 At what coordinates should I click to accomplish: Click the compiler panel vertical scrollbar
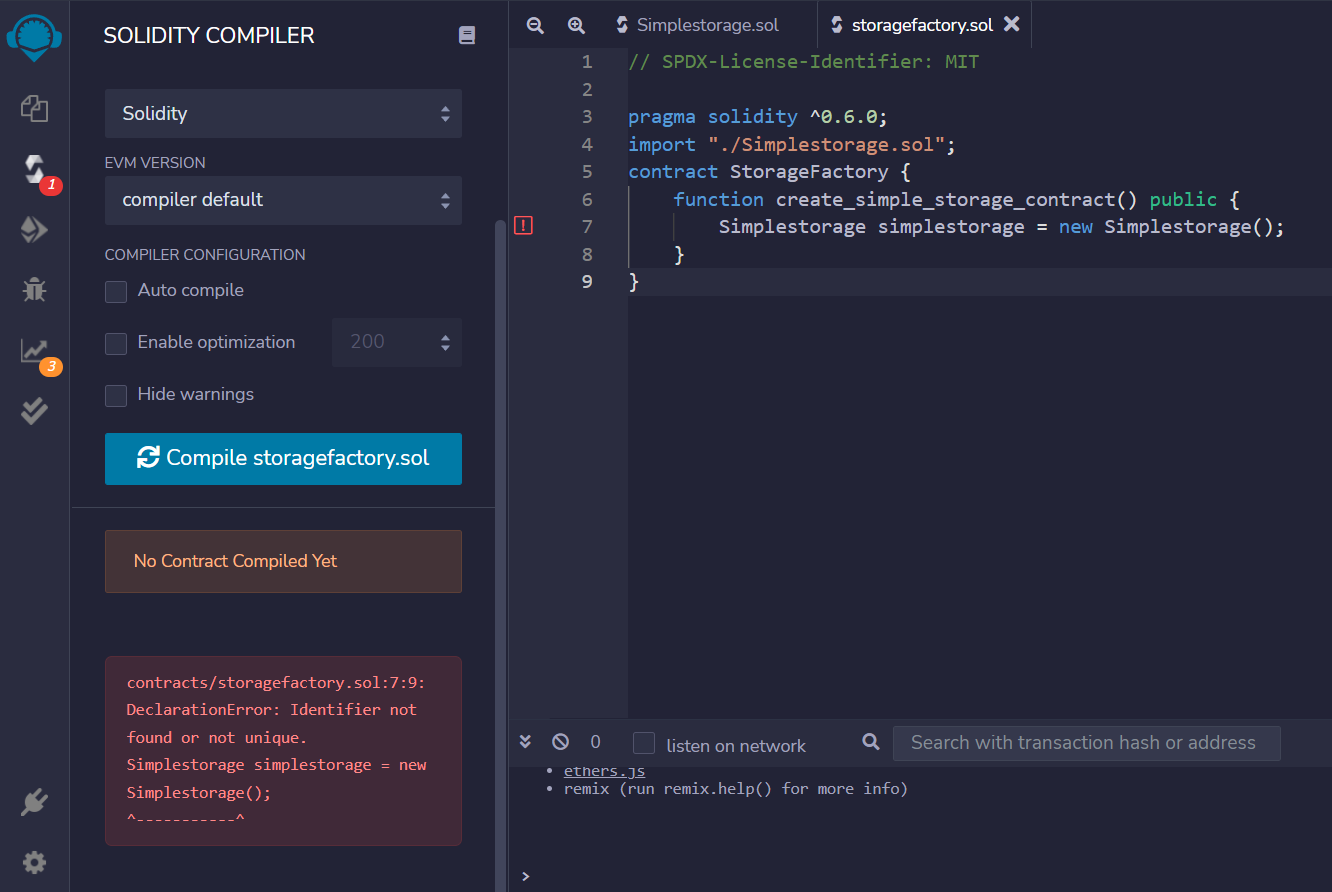(500, 556)
